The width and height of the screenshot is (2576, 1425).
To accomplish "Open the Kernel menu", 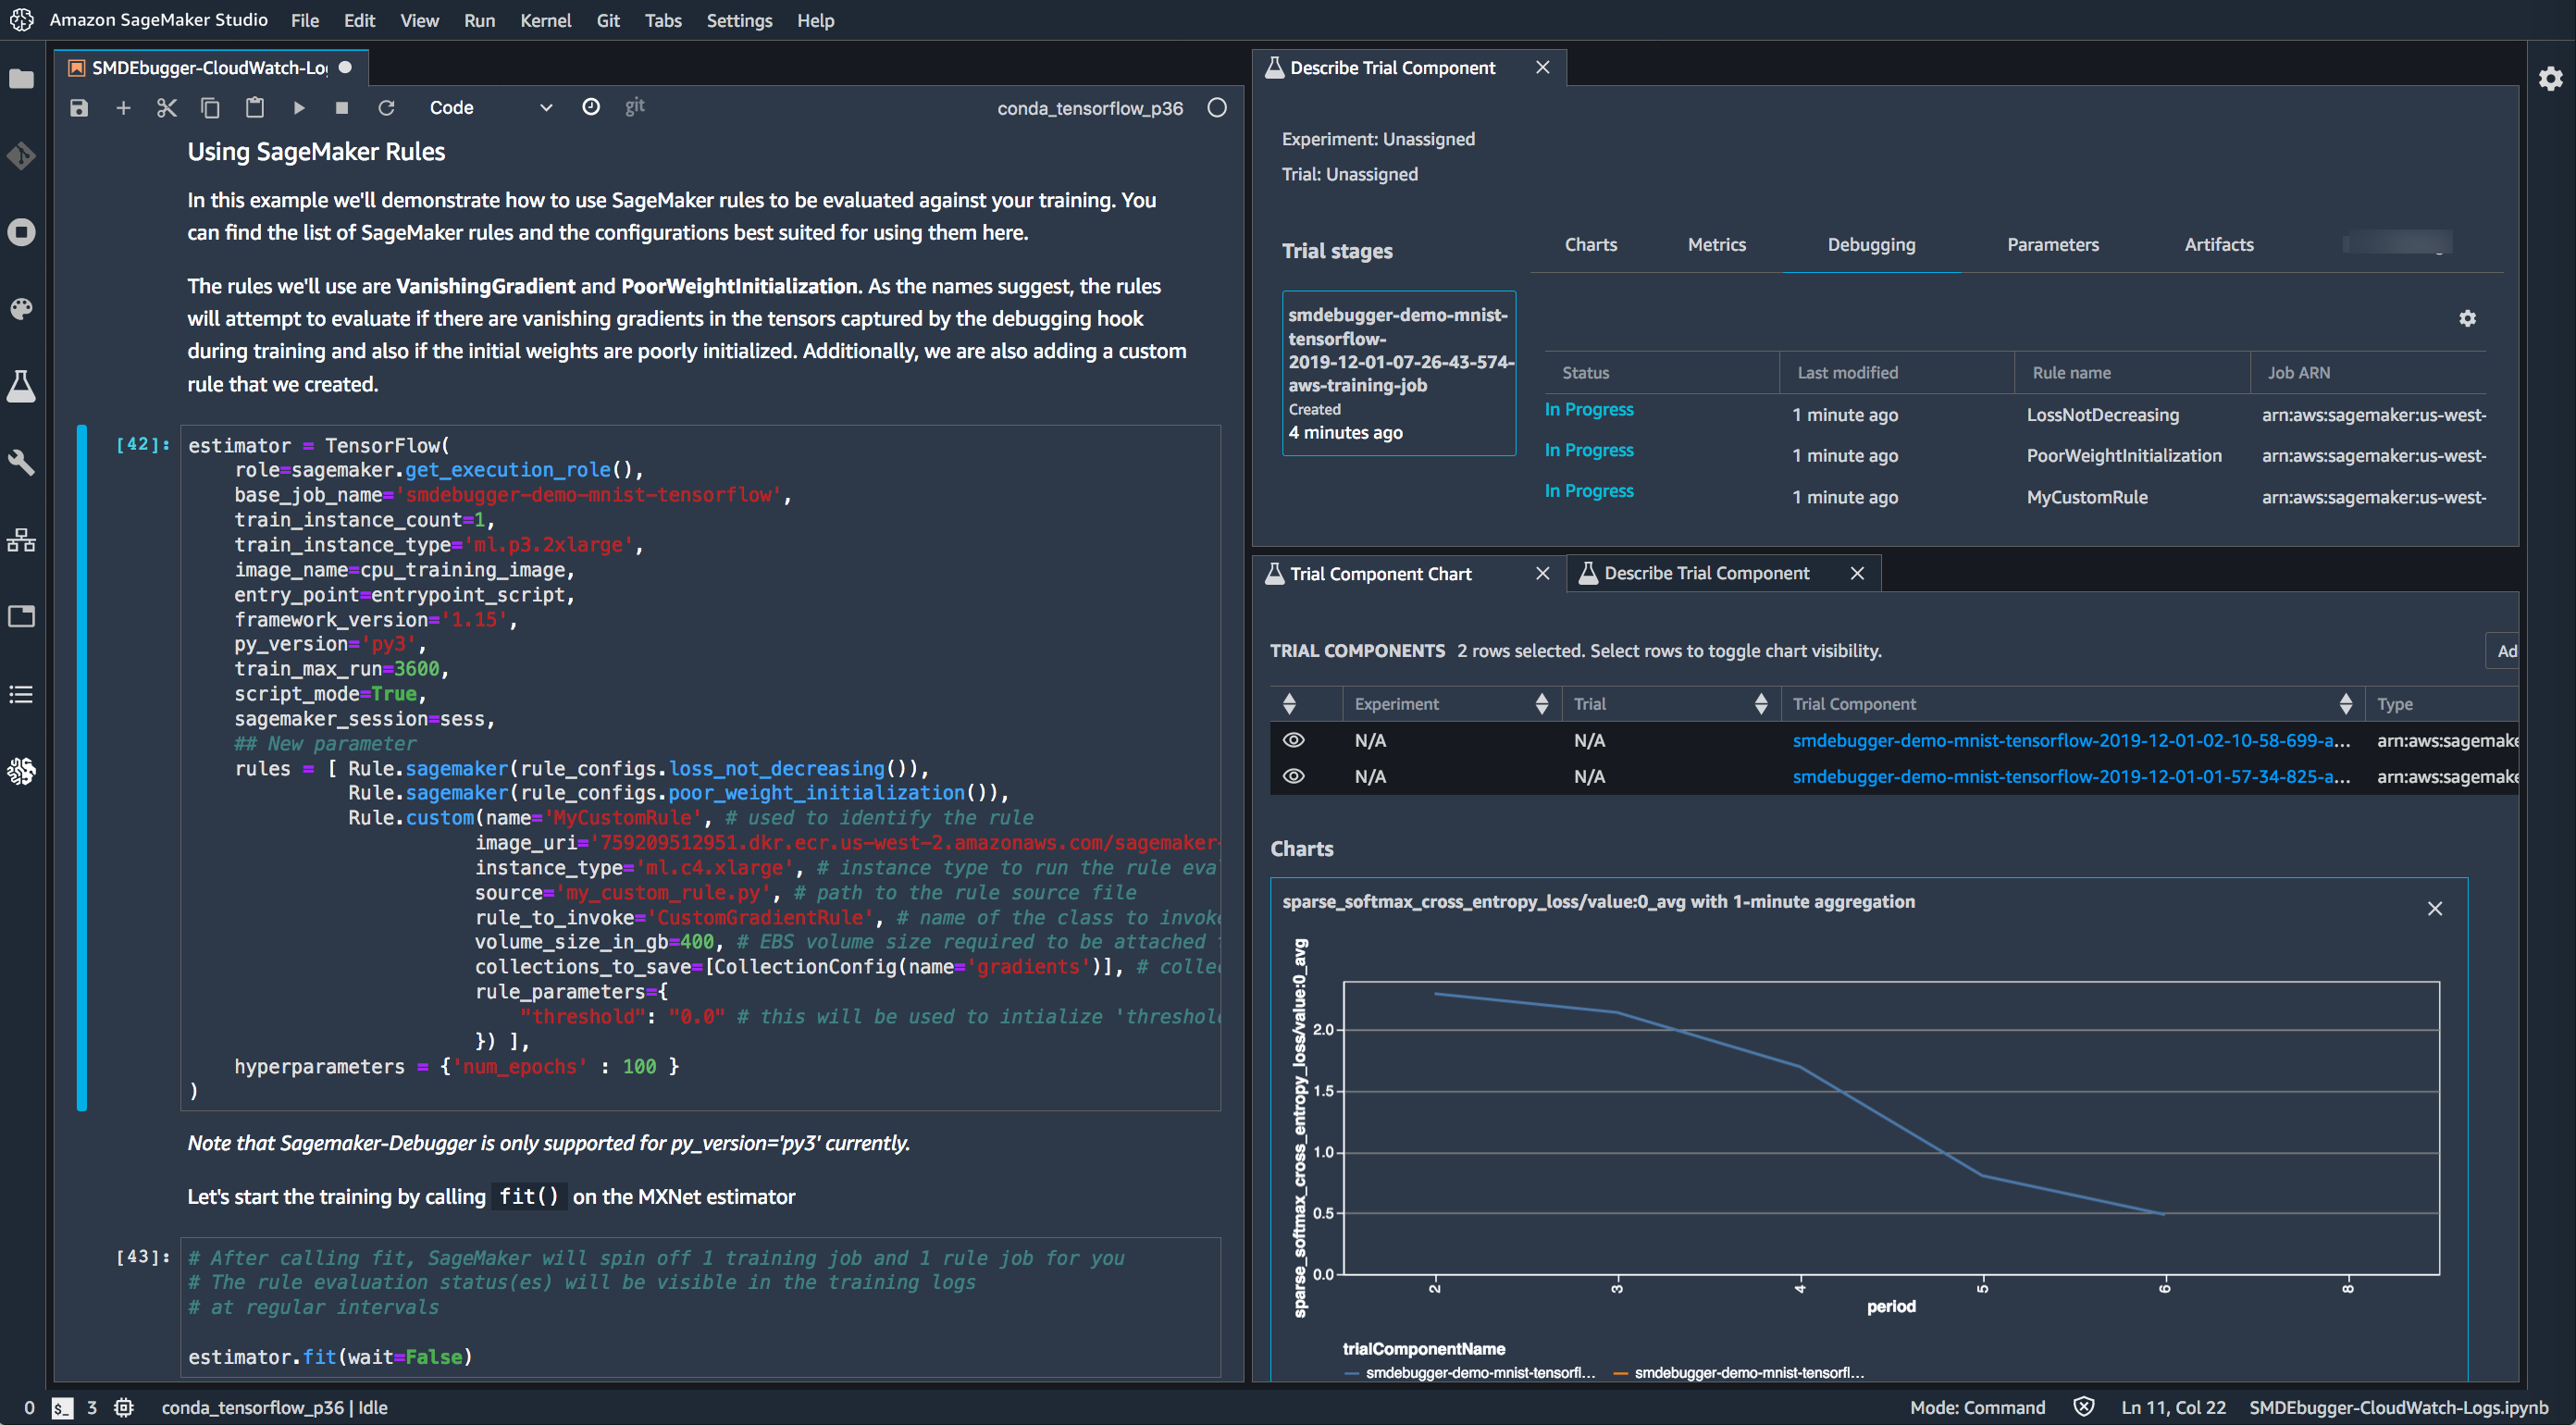I will [545, 20].
